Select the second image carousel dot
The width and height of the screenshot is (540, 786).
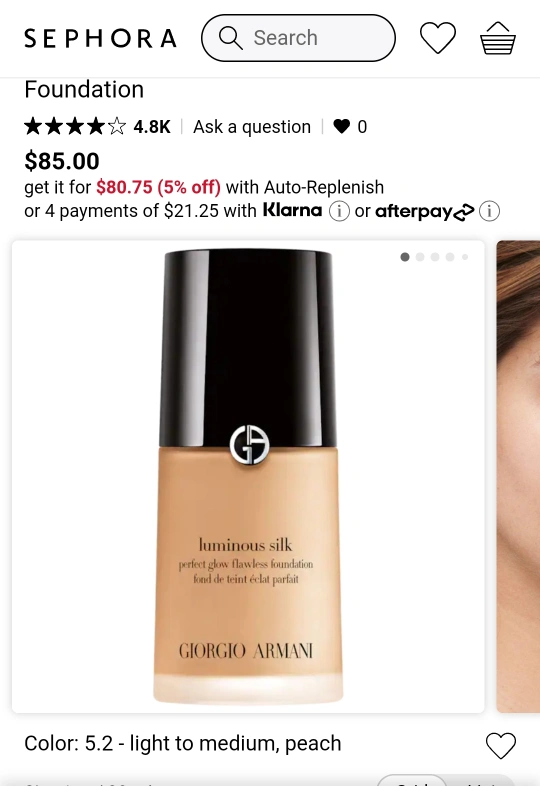click(420, 257)
